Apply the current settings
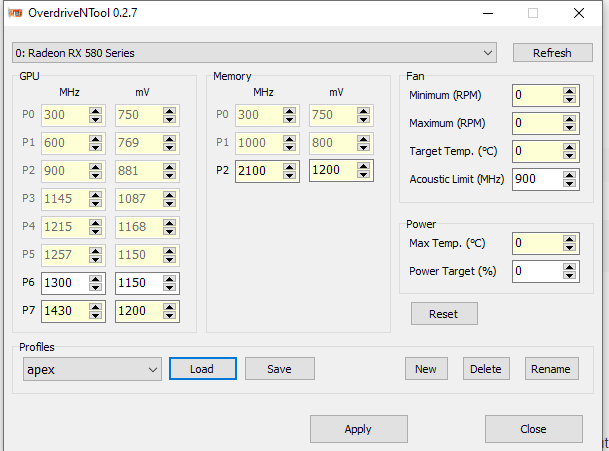The width and height of the screenshot is (609, 451). pos(358,429)
